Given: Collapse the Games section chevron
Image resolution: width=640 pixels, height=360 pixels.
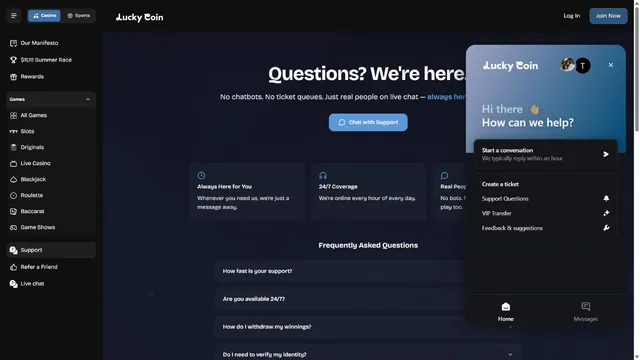Looking at the screenshot, I should click(x=88, y=99).
